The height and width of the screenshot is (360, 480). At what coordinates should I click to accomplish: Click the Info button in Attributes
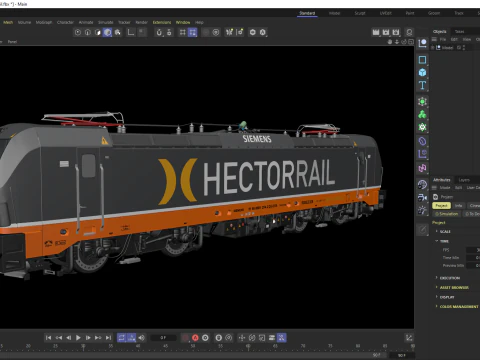[x=459, y=206]
